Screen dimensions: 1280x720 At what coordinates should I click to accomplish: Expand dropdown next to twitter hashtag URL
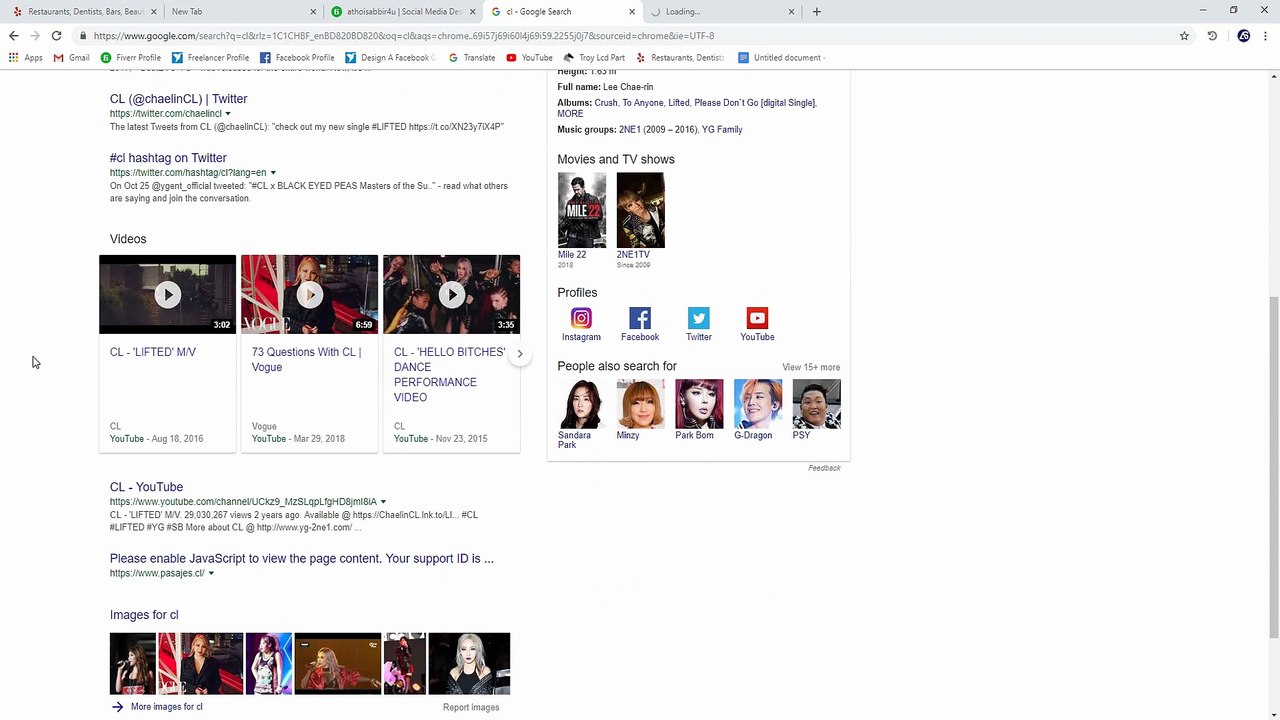(273, 173)
